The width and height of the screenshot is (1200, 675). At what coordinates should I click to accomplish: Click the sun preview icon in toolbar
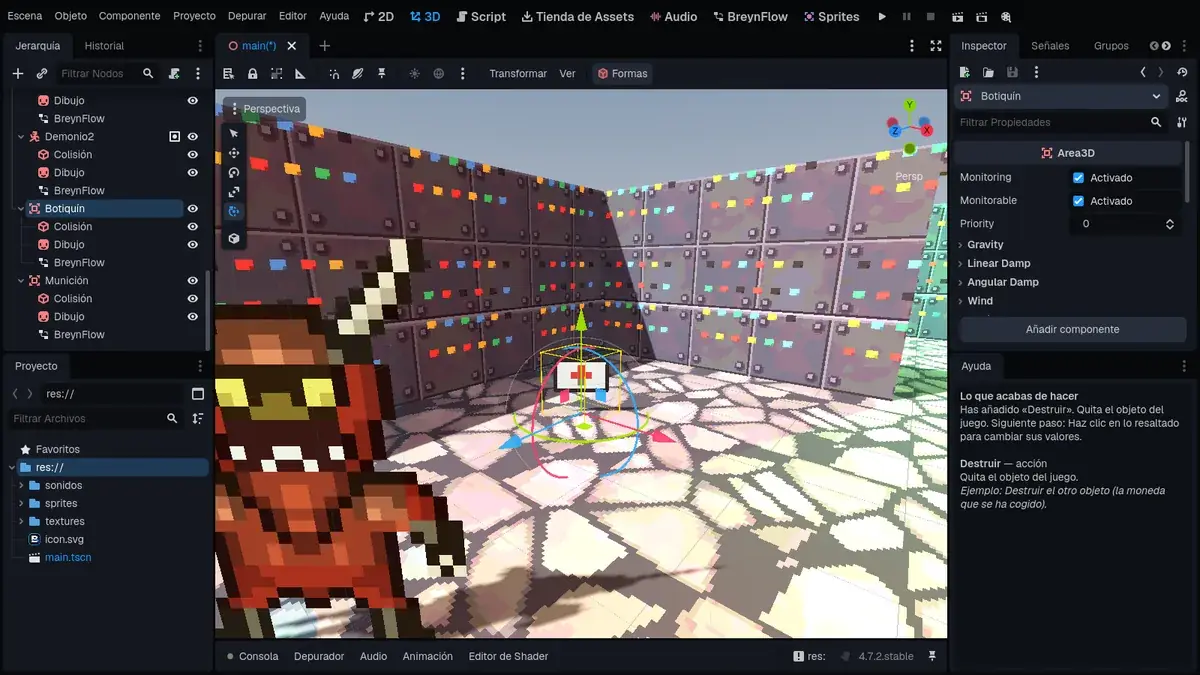[x=415, y=74]
